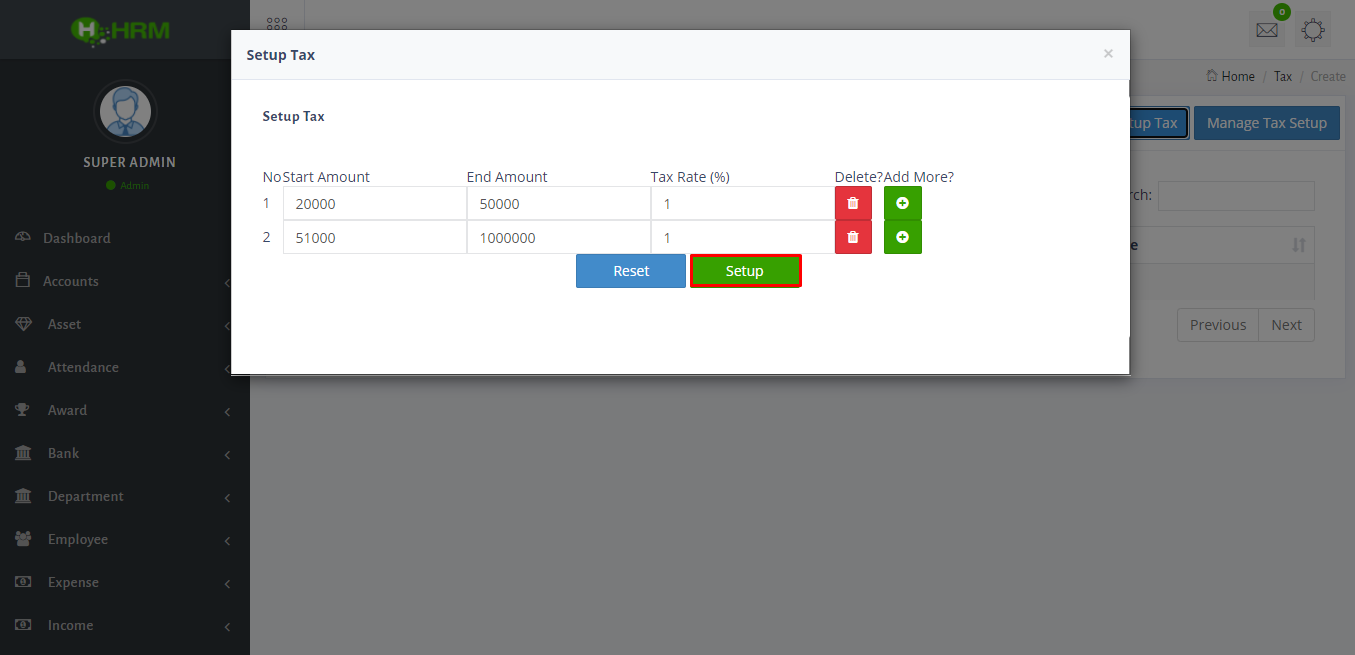Open the mail envelope notifications icon
Screen dimensions: 1355x655
[1267, 30]
